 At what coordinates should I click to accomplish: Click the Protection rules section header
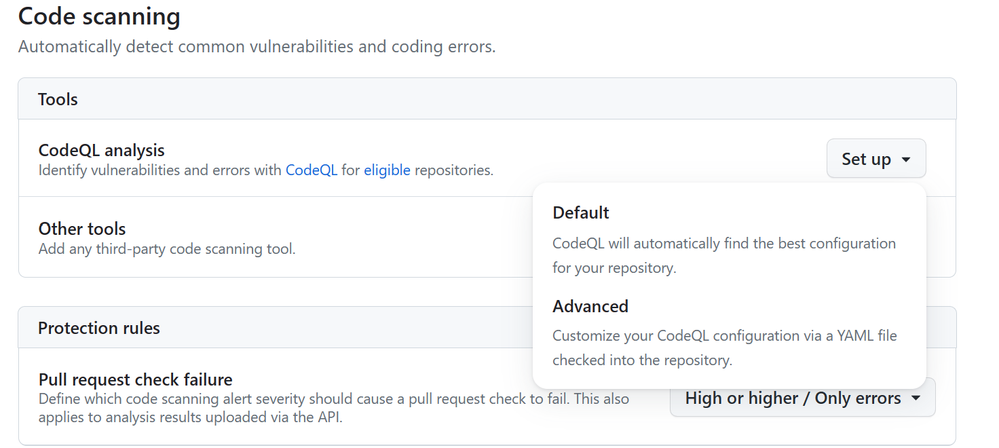click(275, 328)
